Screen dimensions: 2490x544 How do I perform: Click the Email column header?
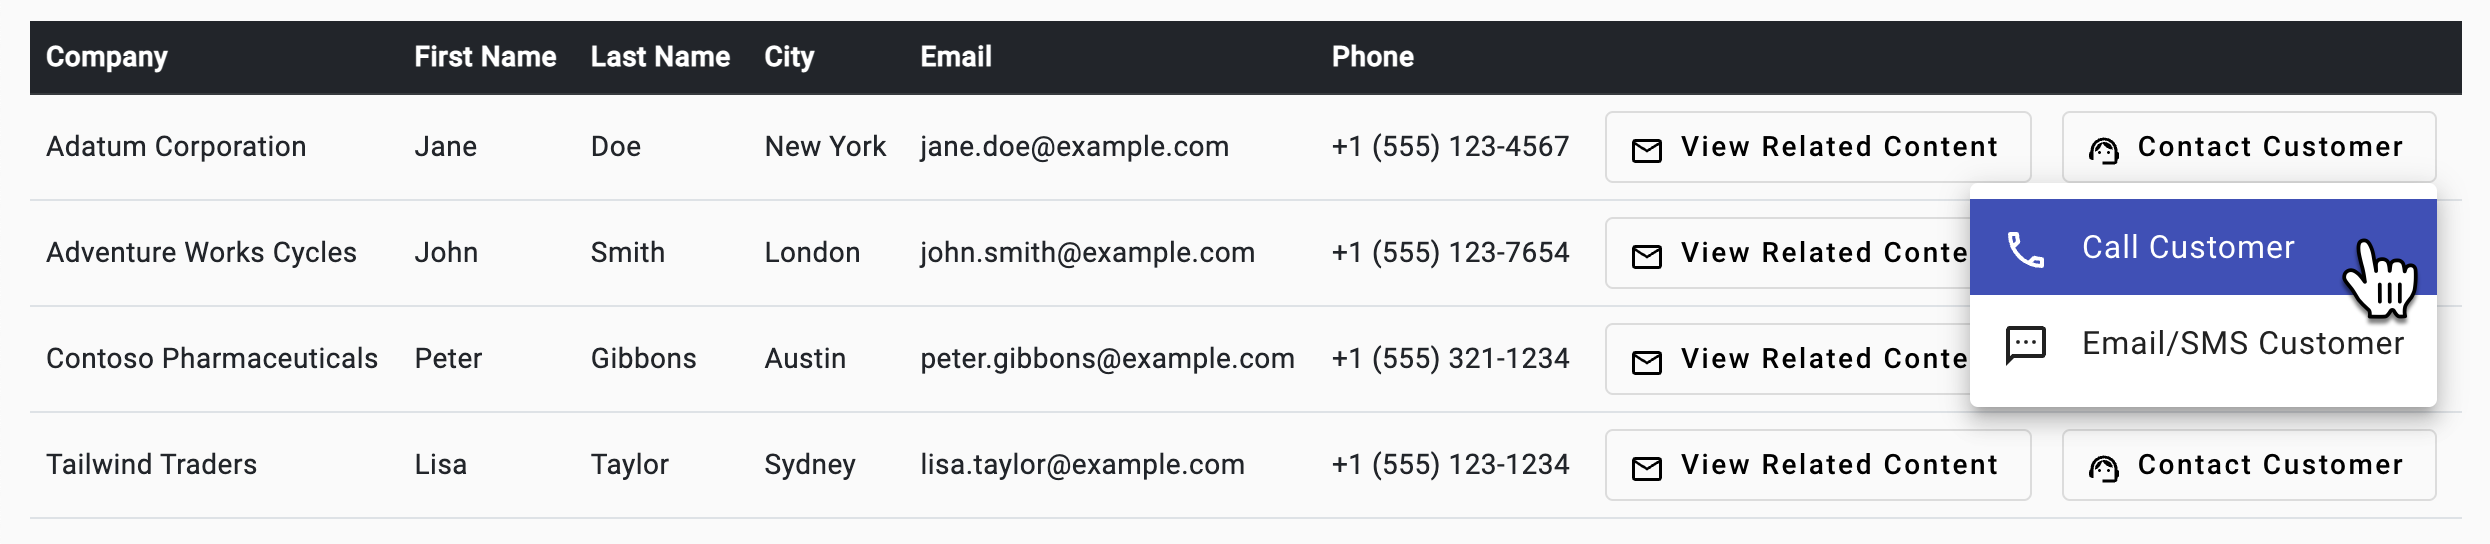956,57
